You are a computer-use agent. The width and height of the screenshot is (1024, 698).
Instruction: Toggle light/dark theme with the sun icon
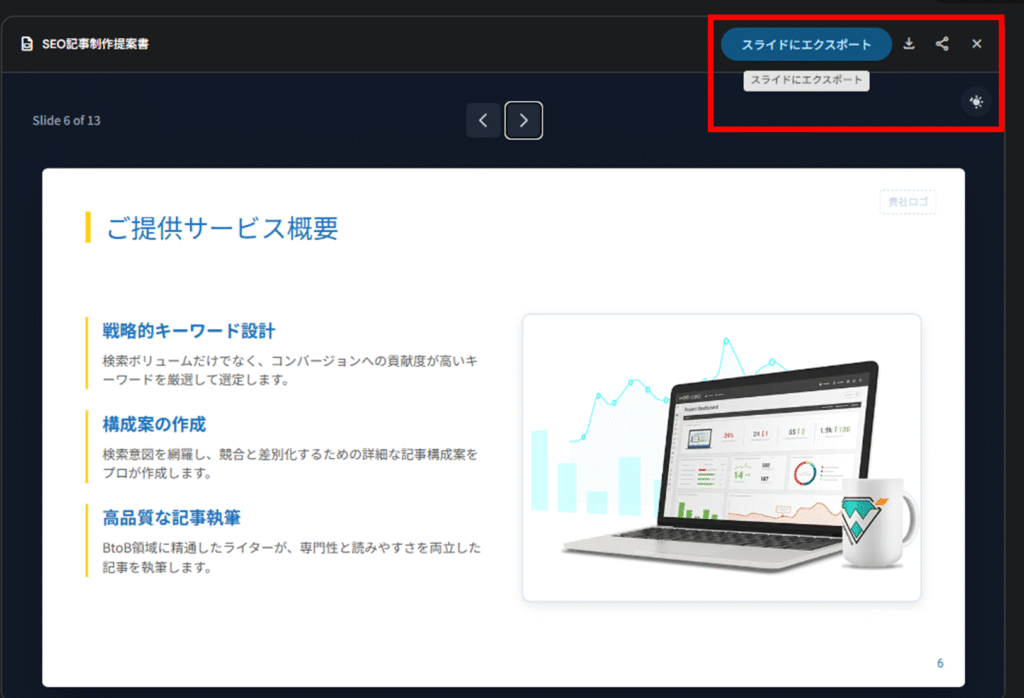pos(976,102)
